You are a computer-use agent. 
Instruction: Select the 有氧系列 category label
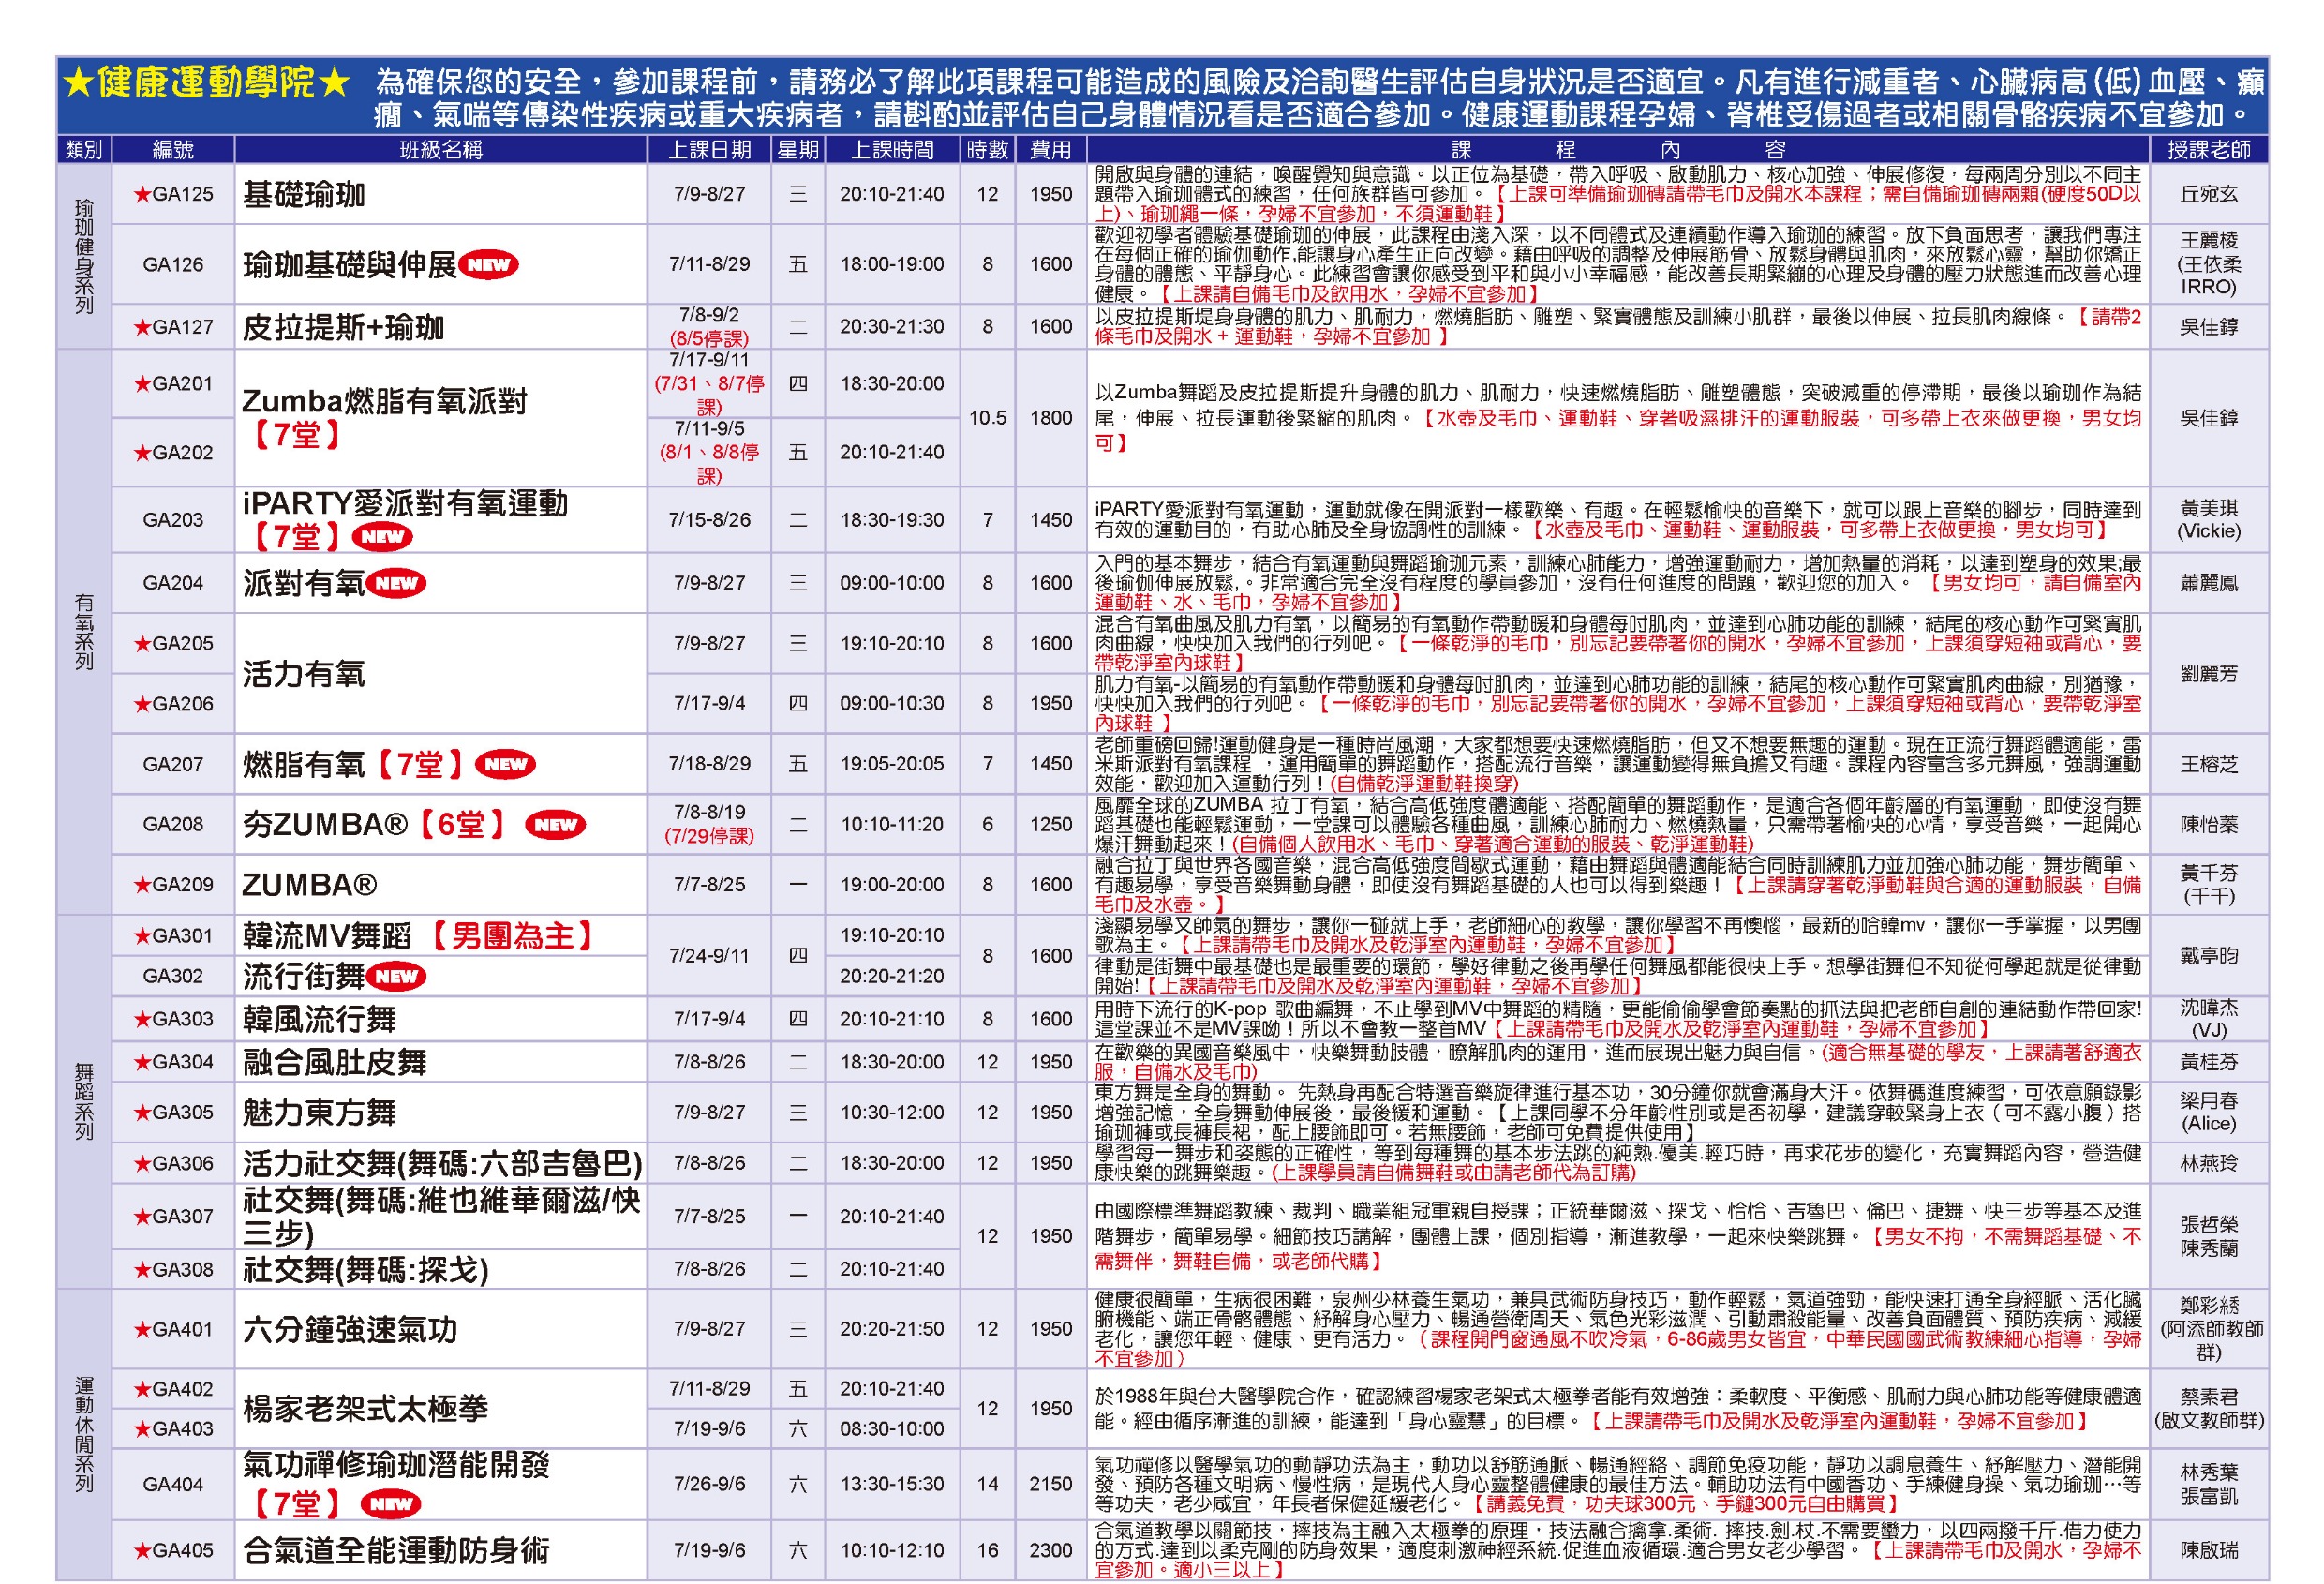click(x=84, y=632)
